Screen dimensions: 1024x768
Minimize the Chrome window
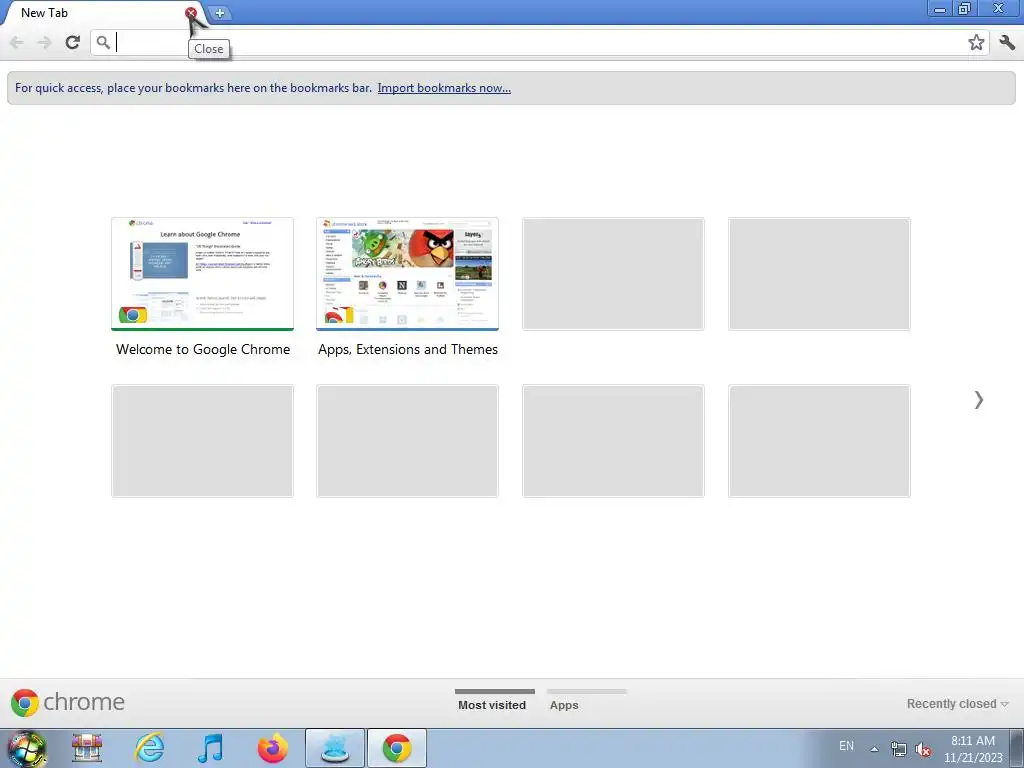[940, 8]
